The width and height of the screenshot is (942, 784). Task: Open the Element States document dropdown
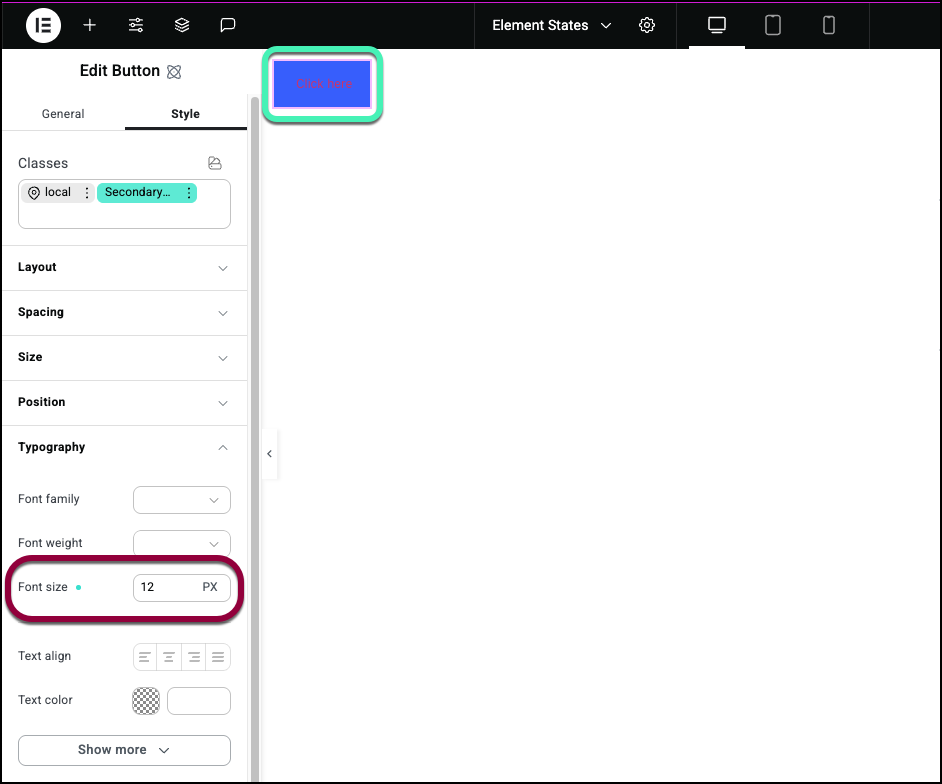click(x=551, y=25)
